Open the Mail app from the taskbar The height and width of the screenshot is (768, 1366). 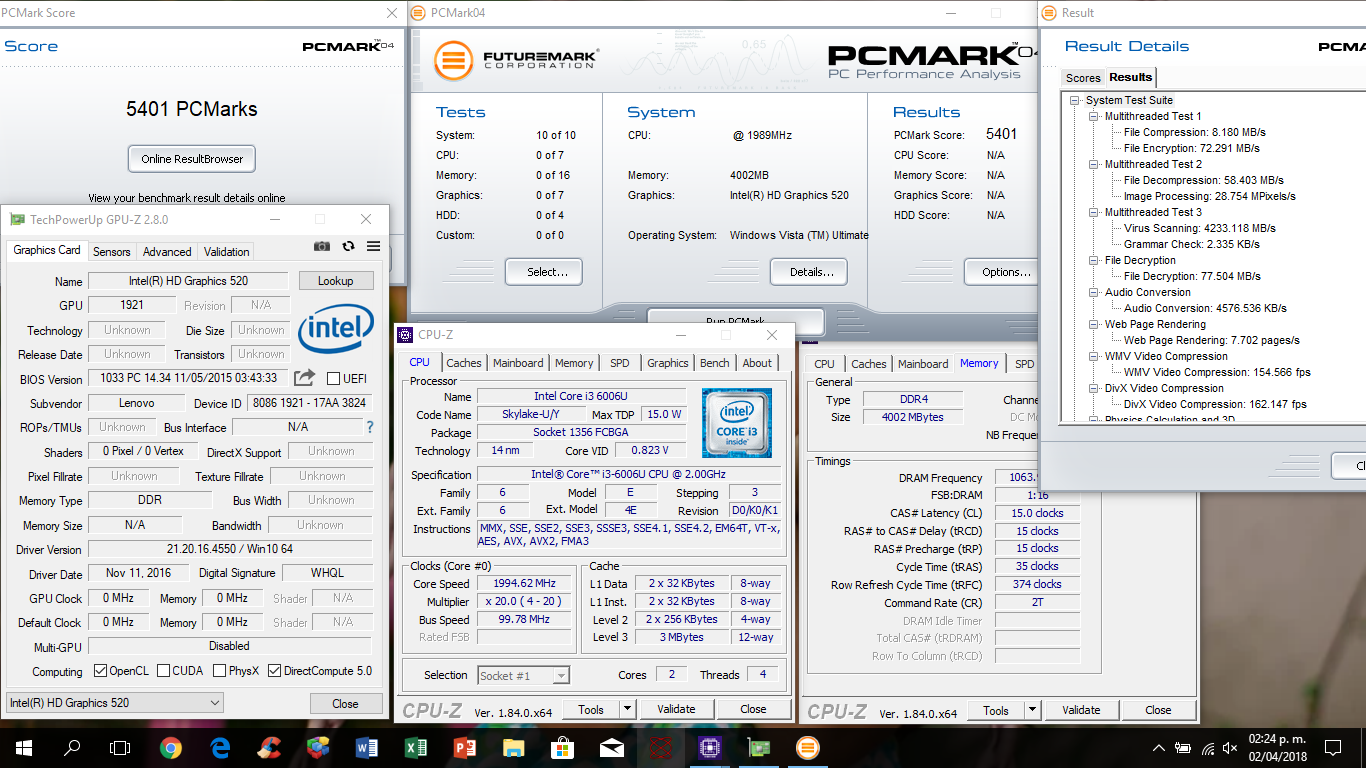[611, 747]
